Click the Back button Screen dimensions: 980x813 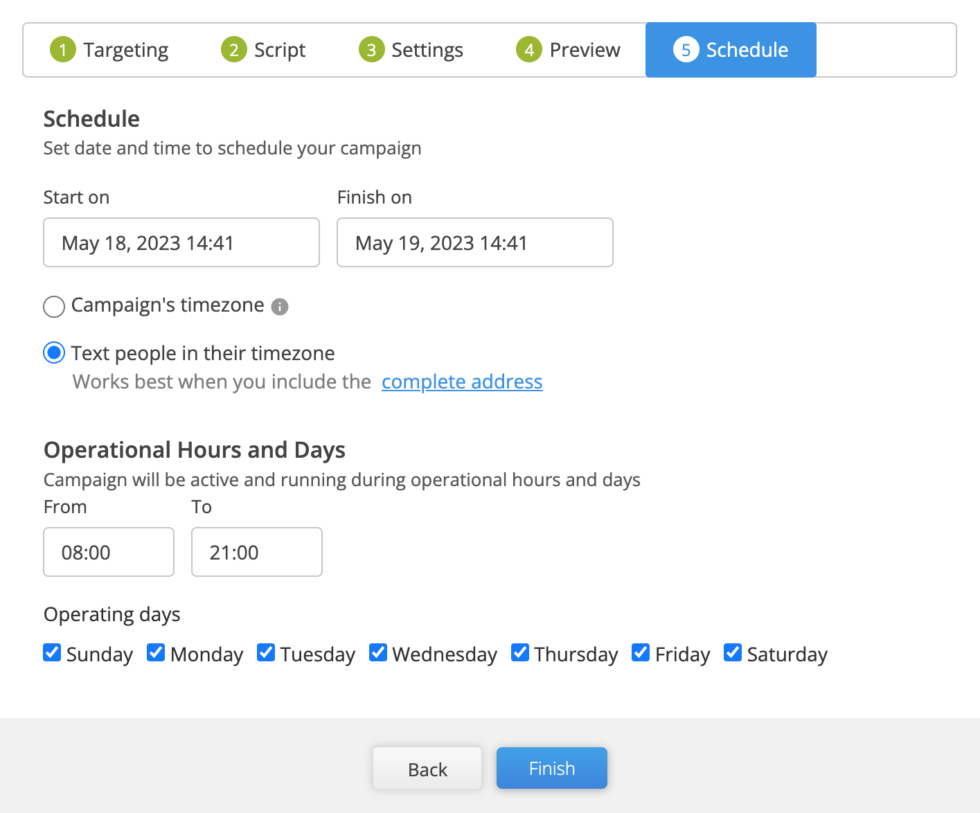[x=428, y=768]
